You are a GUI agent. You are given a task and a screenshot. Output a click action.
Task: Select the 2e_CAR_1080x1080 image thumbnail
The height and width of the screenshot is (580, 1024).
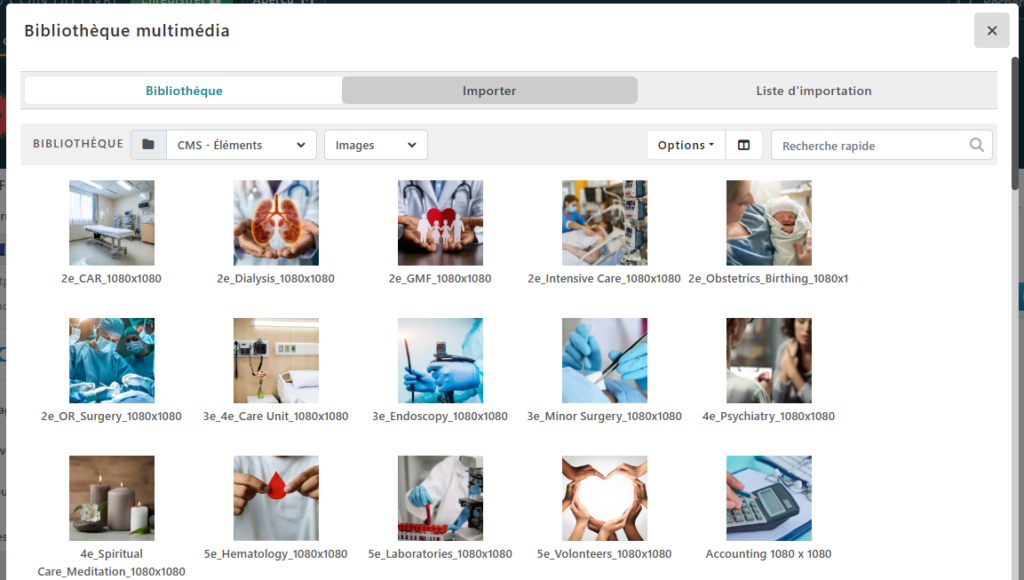pos(112,223)
